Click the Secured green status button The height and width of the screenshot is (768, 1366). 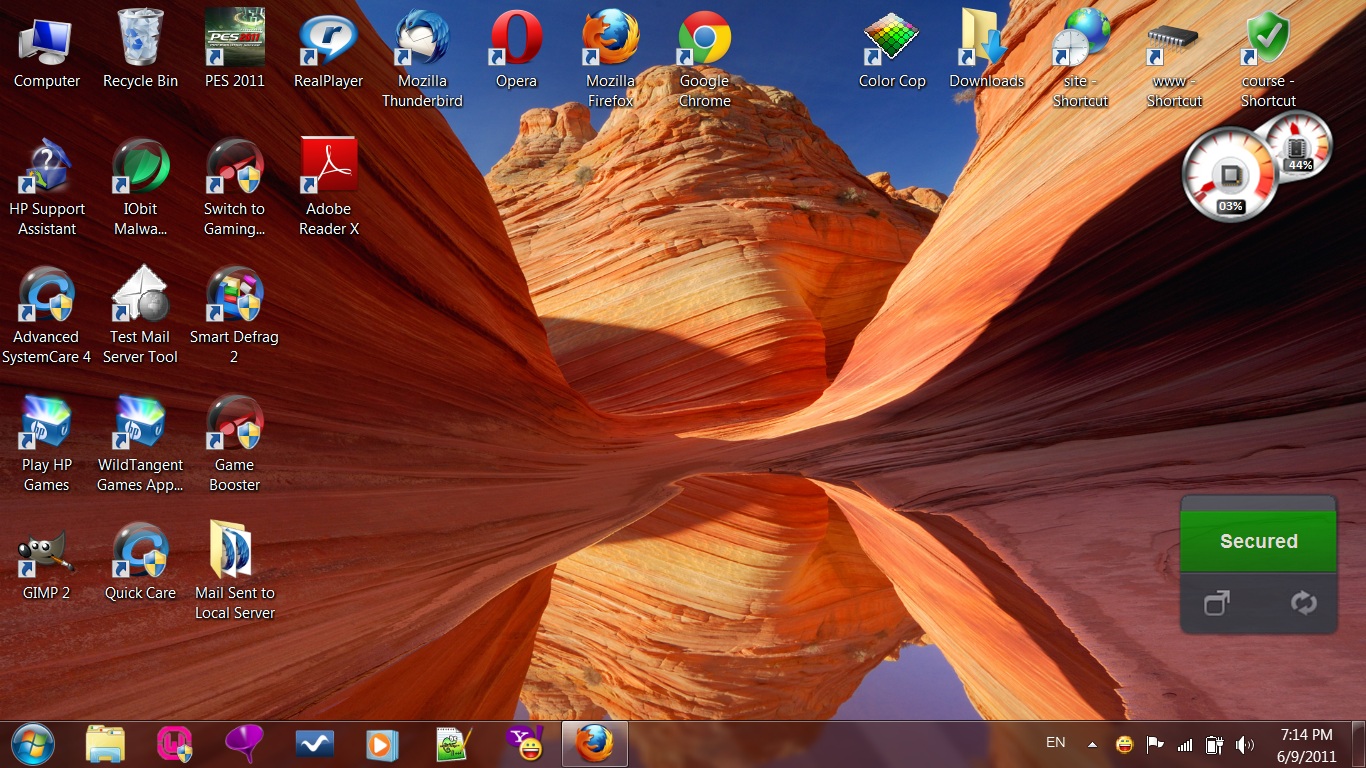point(1258,541)
